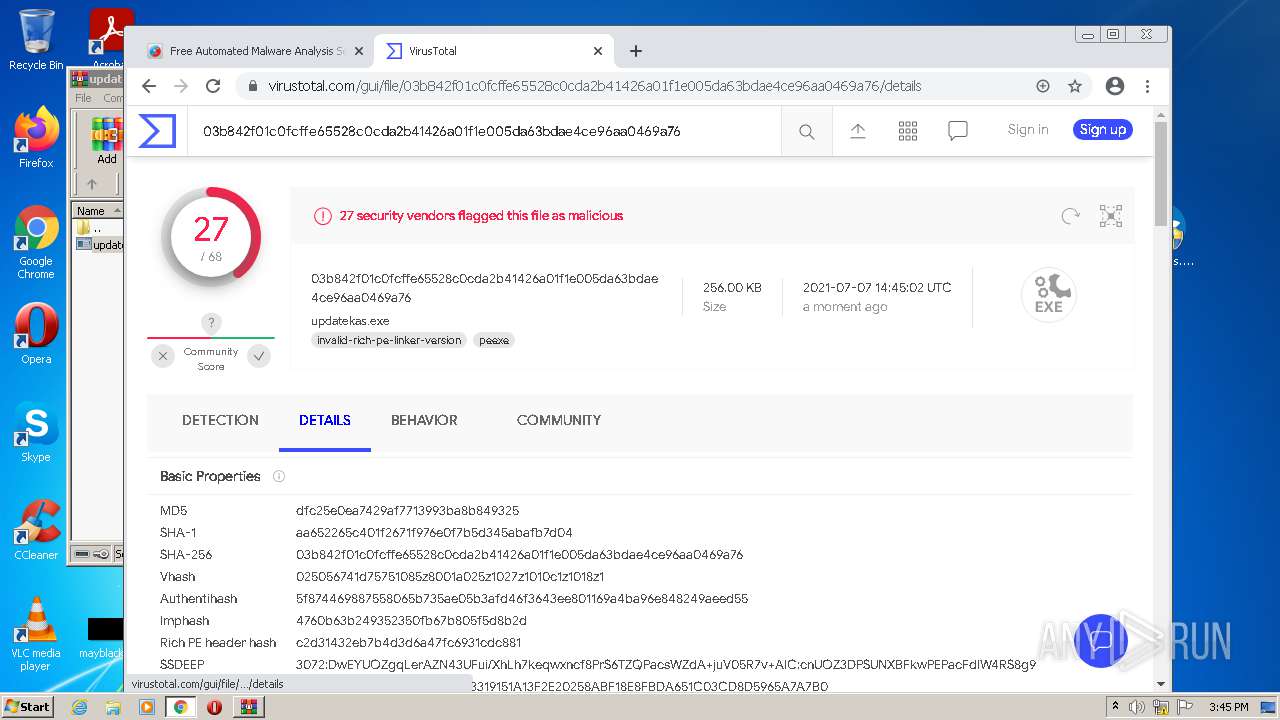Bookmark this page with star icon
This screenshot has height=720, width=1280.
(1075, 86)
